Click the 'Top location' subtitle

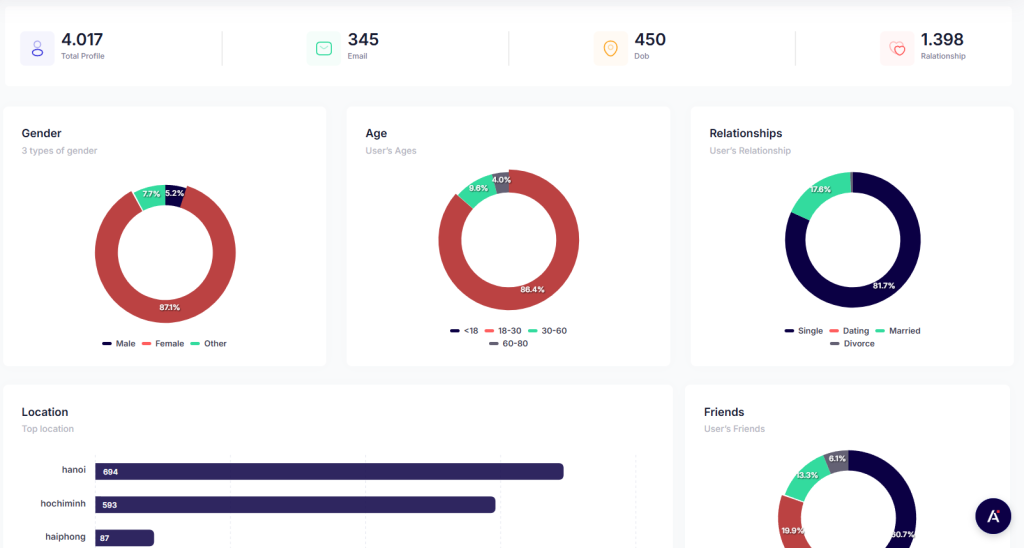tap(48, 429)
